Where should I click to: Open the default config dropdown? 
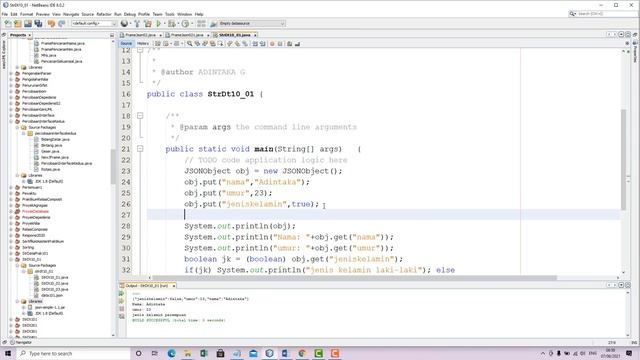pos(94,24)
